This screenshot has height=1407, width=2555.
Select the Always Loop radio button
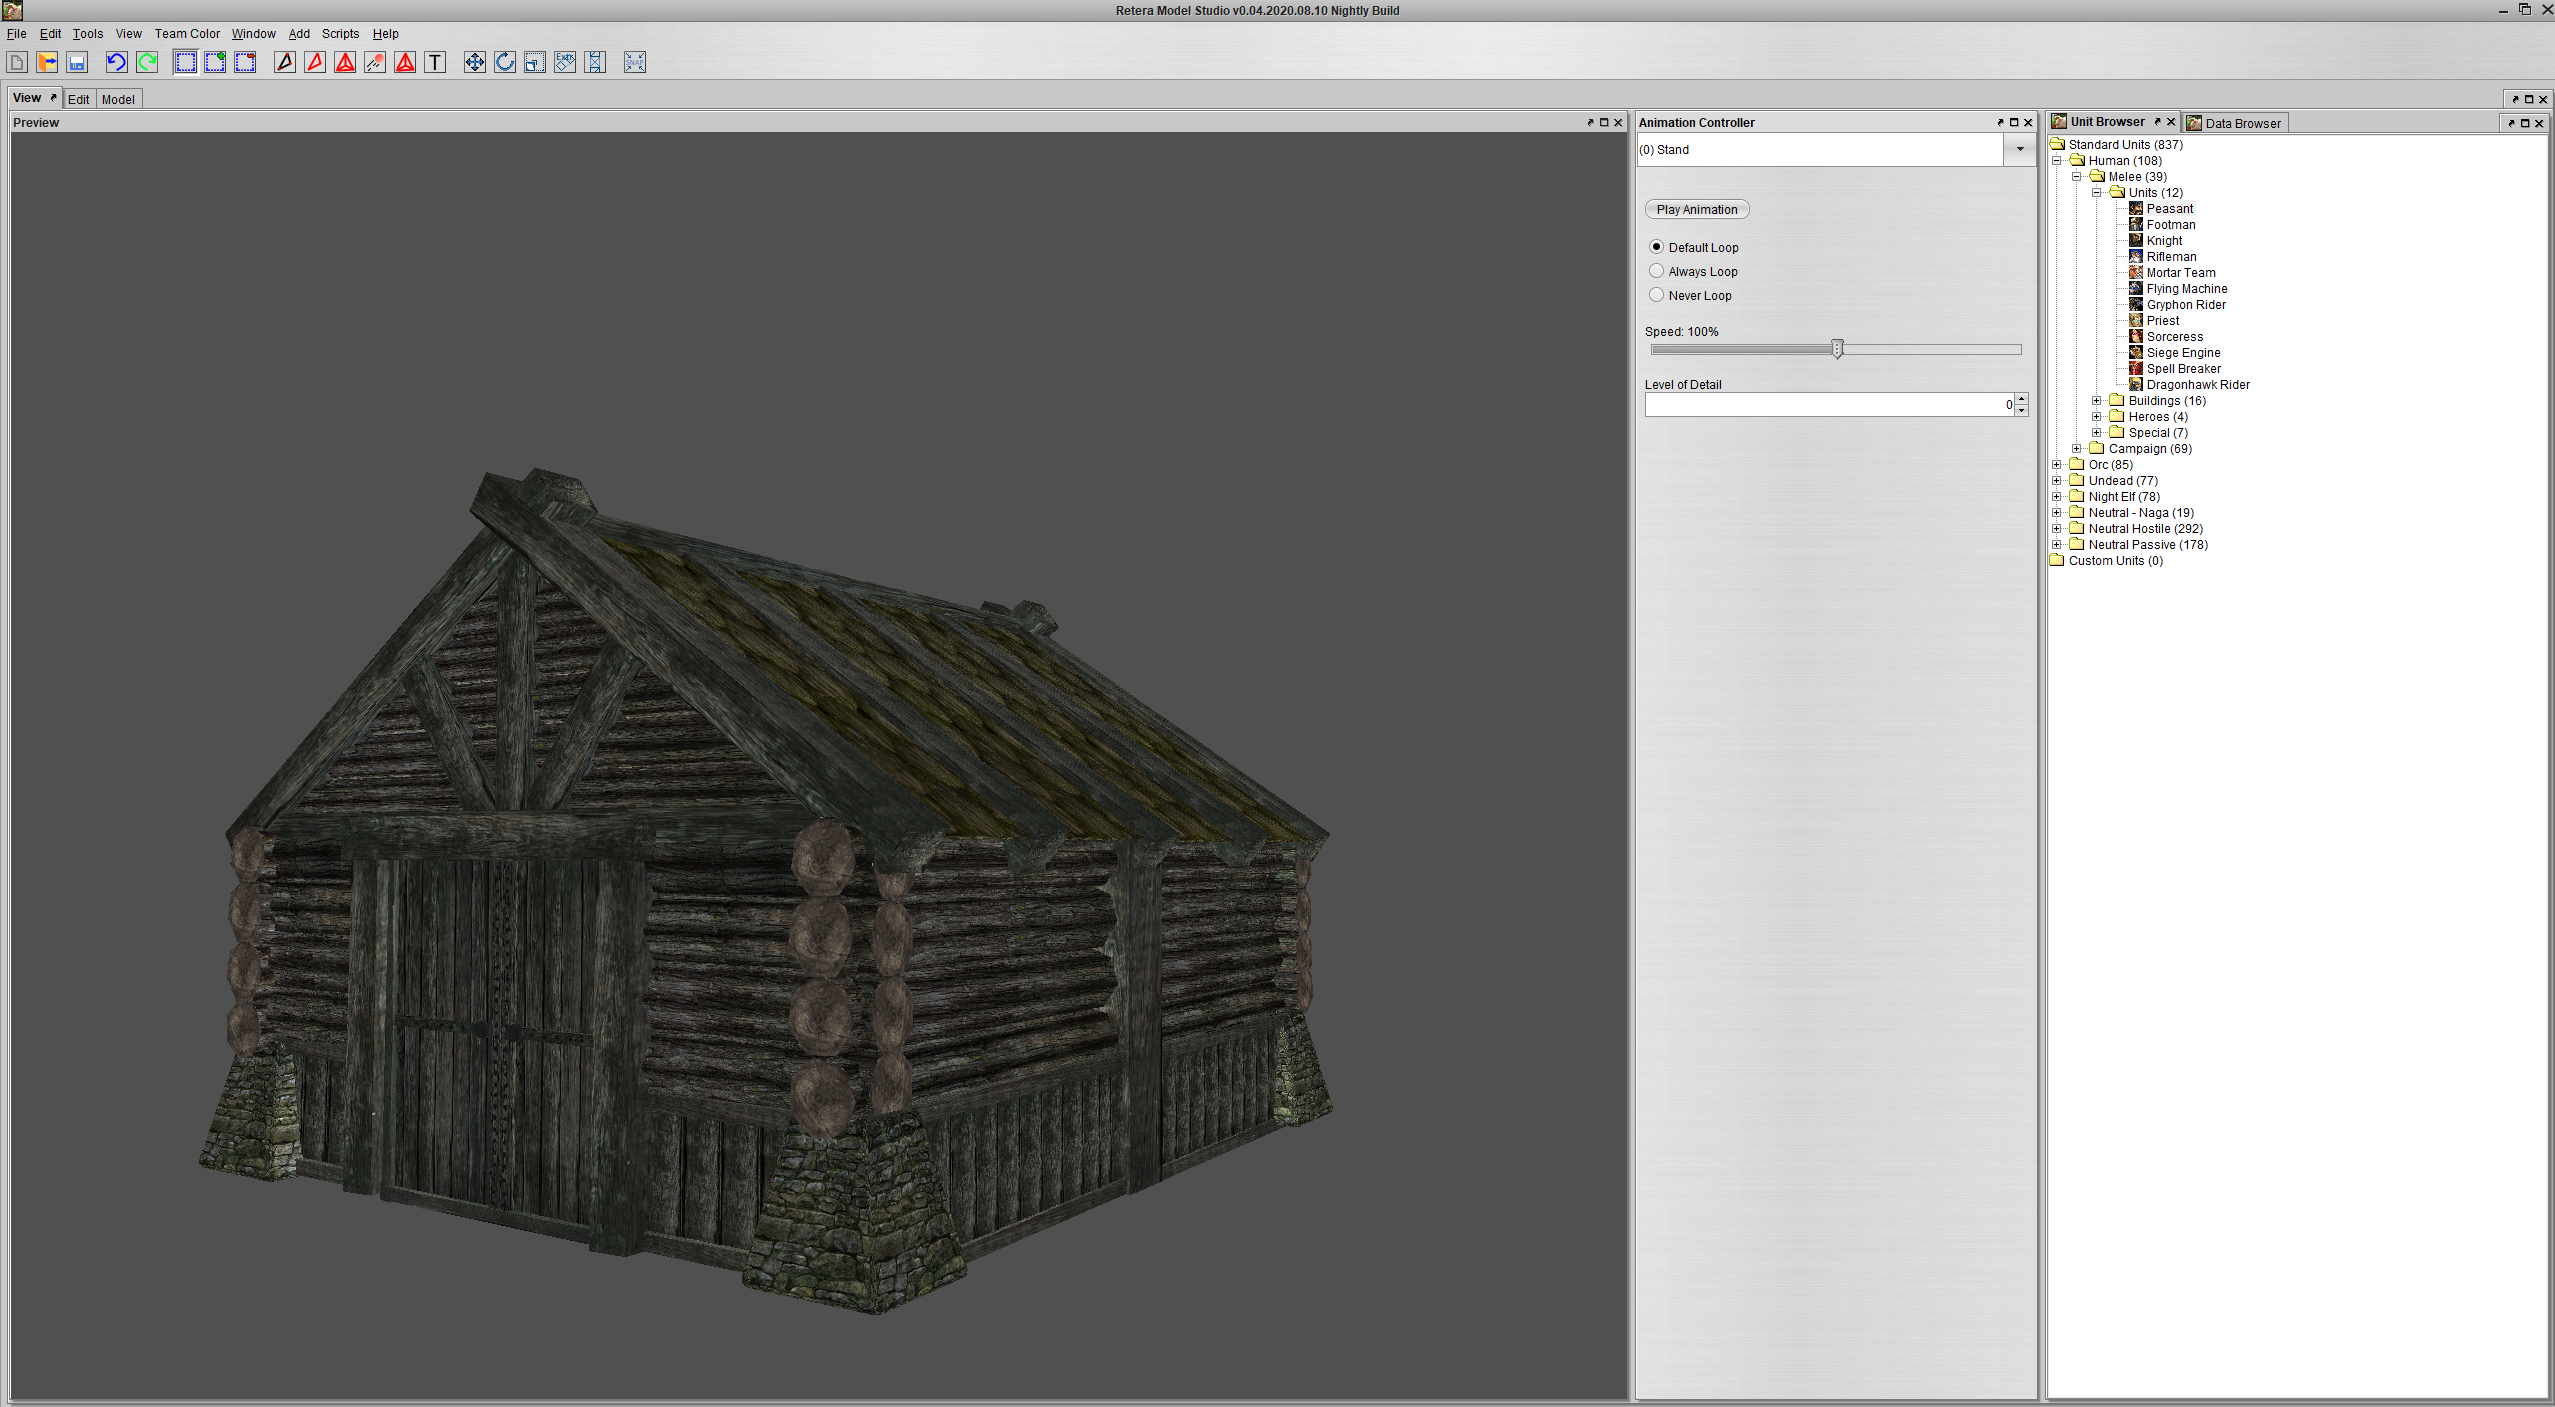coord(1656,271)
